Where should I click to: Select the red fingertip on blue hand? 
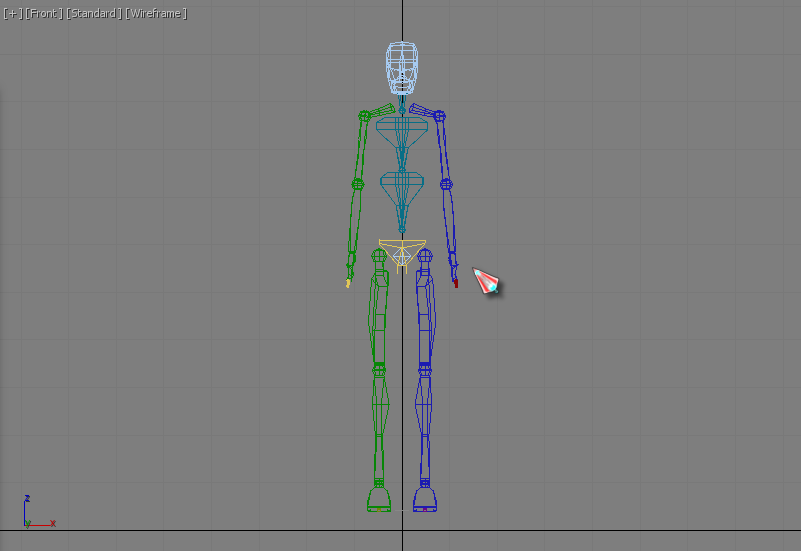coord(456,283)
